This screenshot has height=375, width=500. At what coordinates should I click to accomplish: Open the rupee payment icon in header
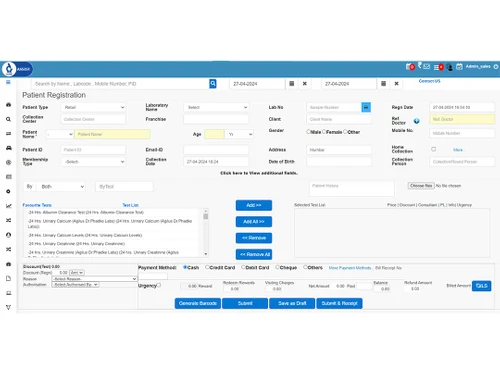(420, 65)
